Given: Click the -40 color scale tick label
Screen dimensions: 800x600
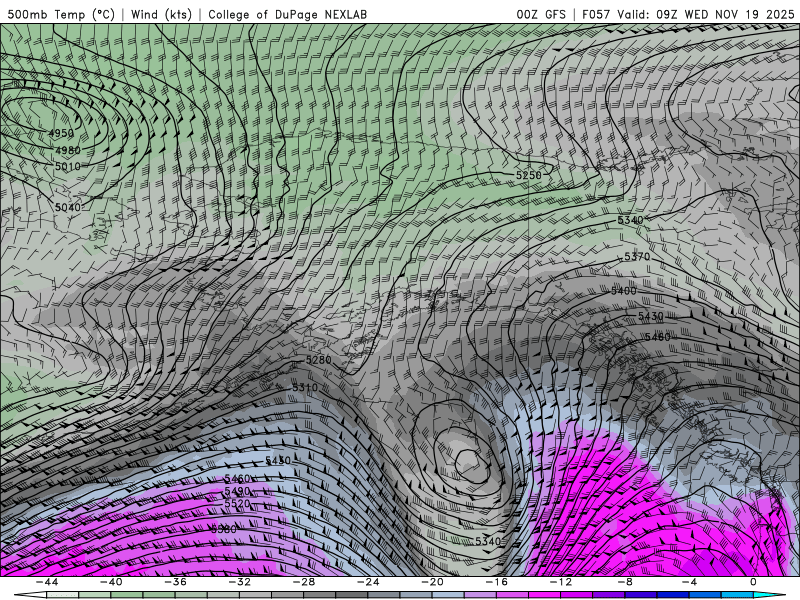Looking at the screenshot, I should click(x=111, y=582).
